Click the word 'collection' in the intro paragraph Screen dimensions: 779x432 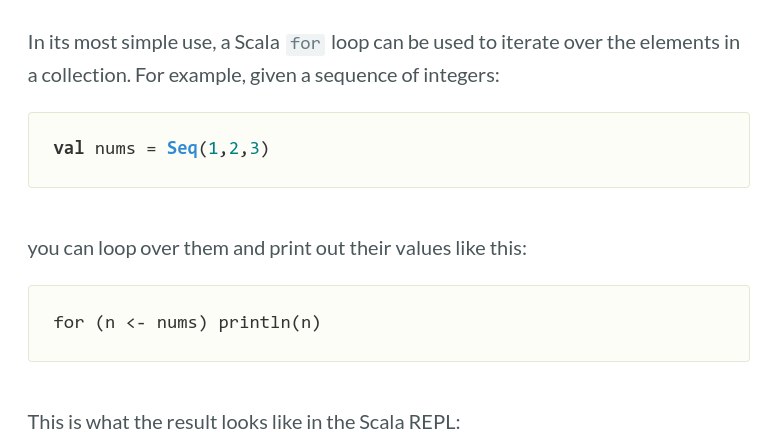pos(85,75)
